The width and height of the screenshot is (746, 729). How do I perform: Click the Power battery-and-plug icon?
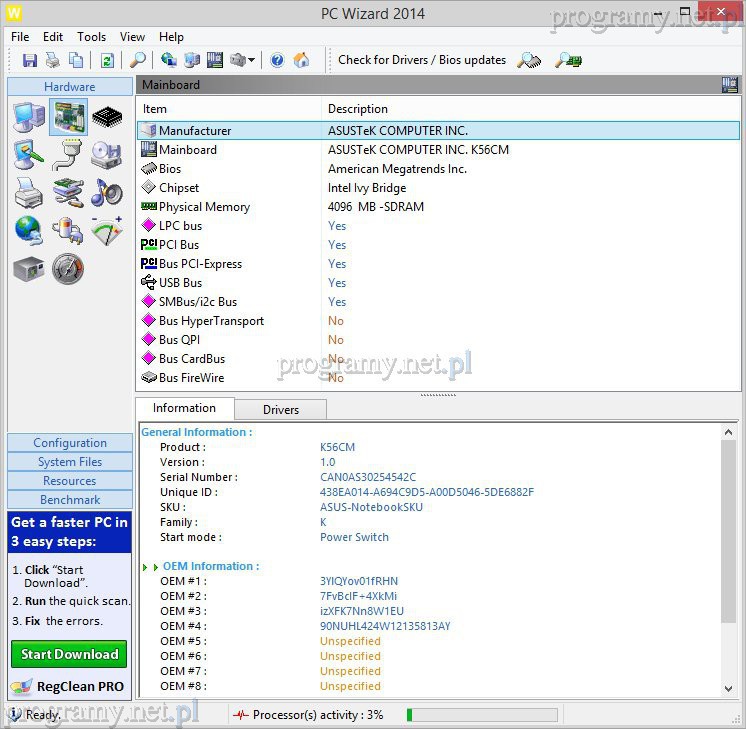68,230
